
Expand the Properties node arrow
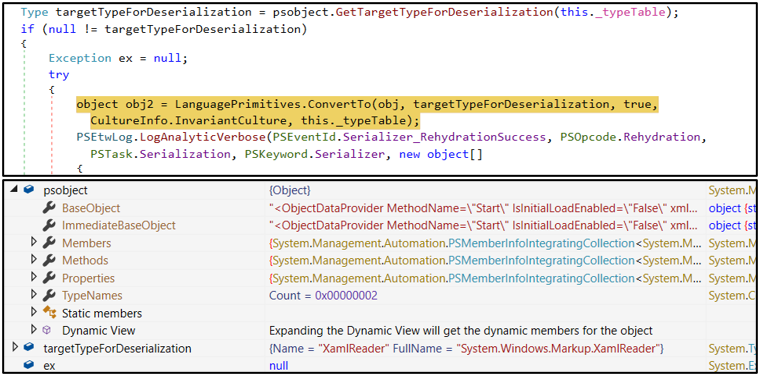coord(33,277)
